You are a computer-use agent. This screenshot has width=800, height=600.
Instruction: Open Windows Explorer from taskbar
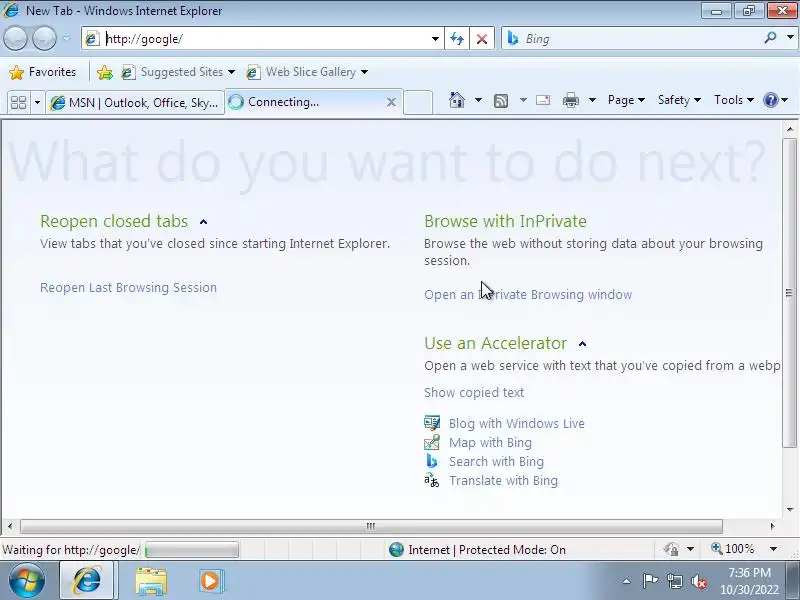151,582
